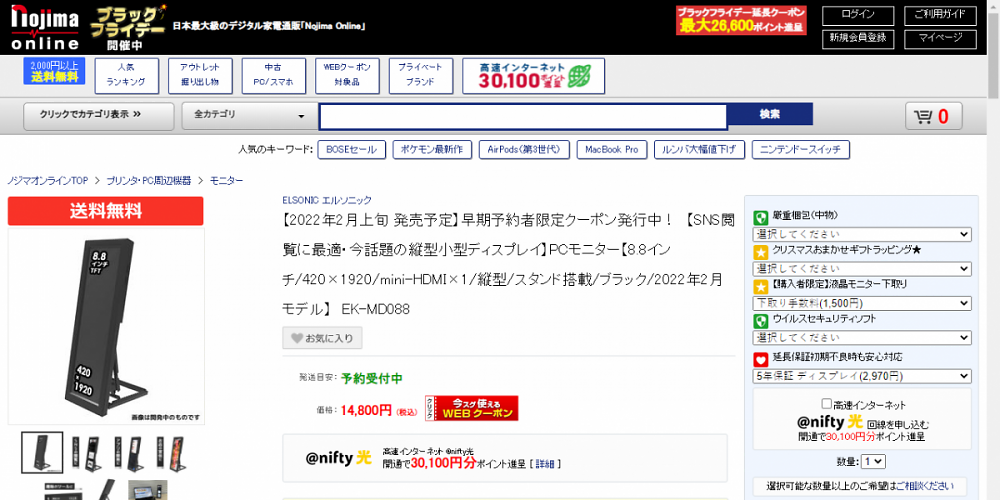Viewport: 1000px width, 500px height.
Task: Open the 中古PC/スマホ menu item
Action: coord(273,76)
